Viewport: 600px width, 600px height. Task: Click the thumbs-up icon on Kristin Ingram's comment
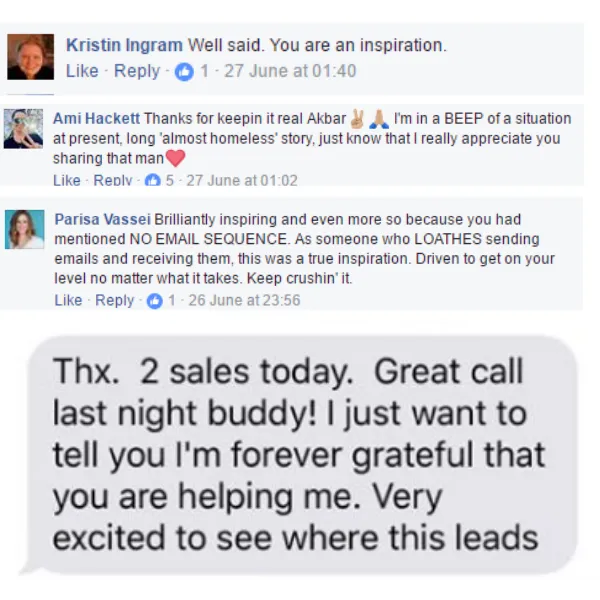pos(184,72)
